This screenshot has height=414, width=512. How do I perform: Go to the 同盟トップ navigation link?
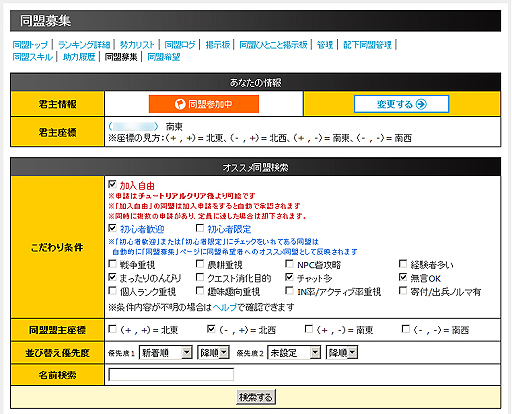tap(30, 45)
